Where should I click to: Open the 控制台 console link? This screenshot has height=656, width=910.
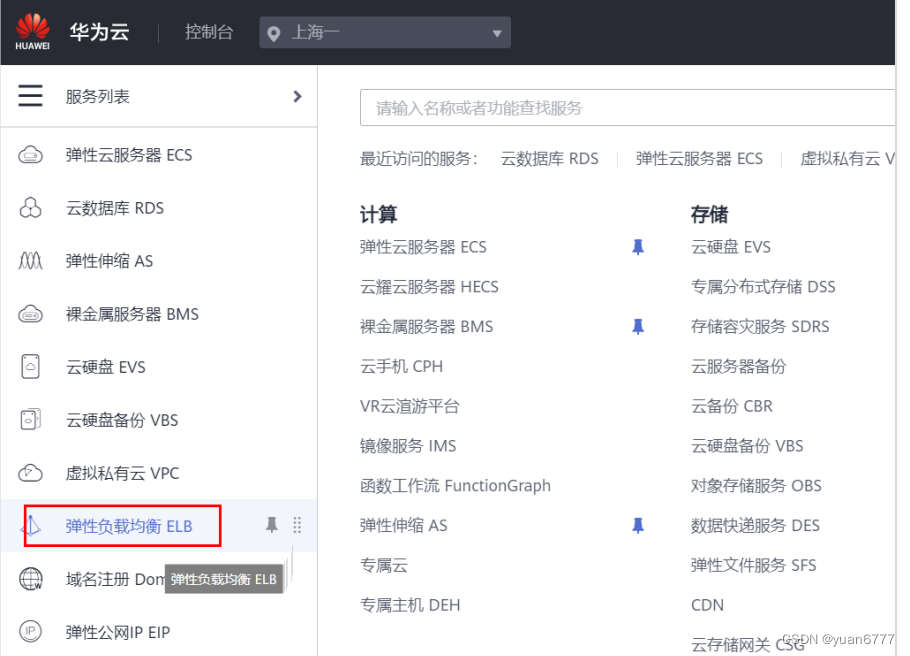209,32
